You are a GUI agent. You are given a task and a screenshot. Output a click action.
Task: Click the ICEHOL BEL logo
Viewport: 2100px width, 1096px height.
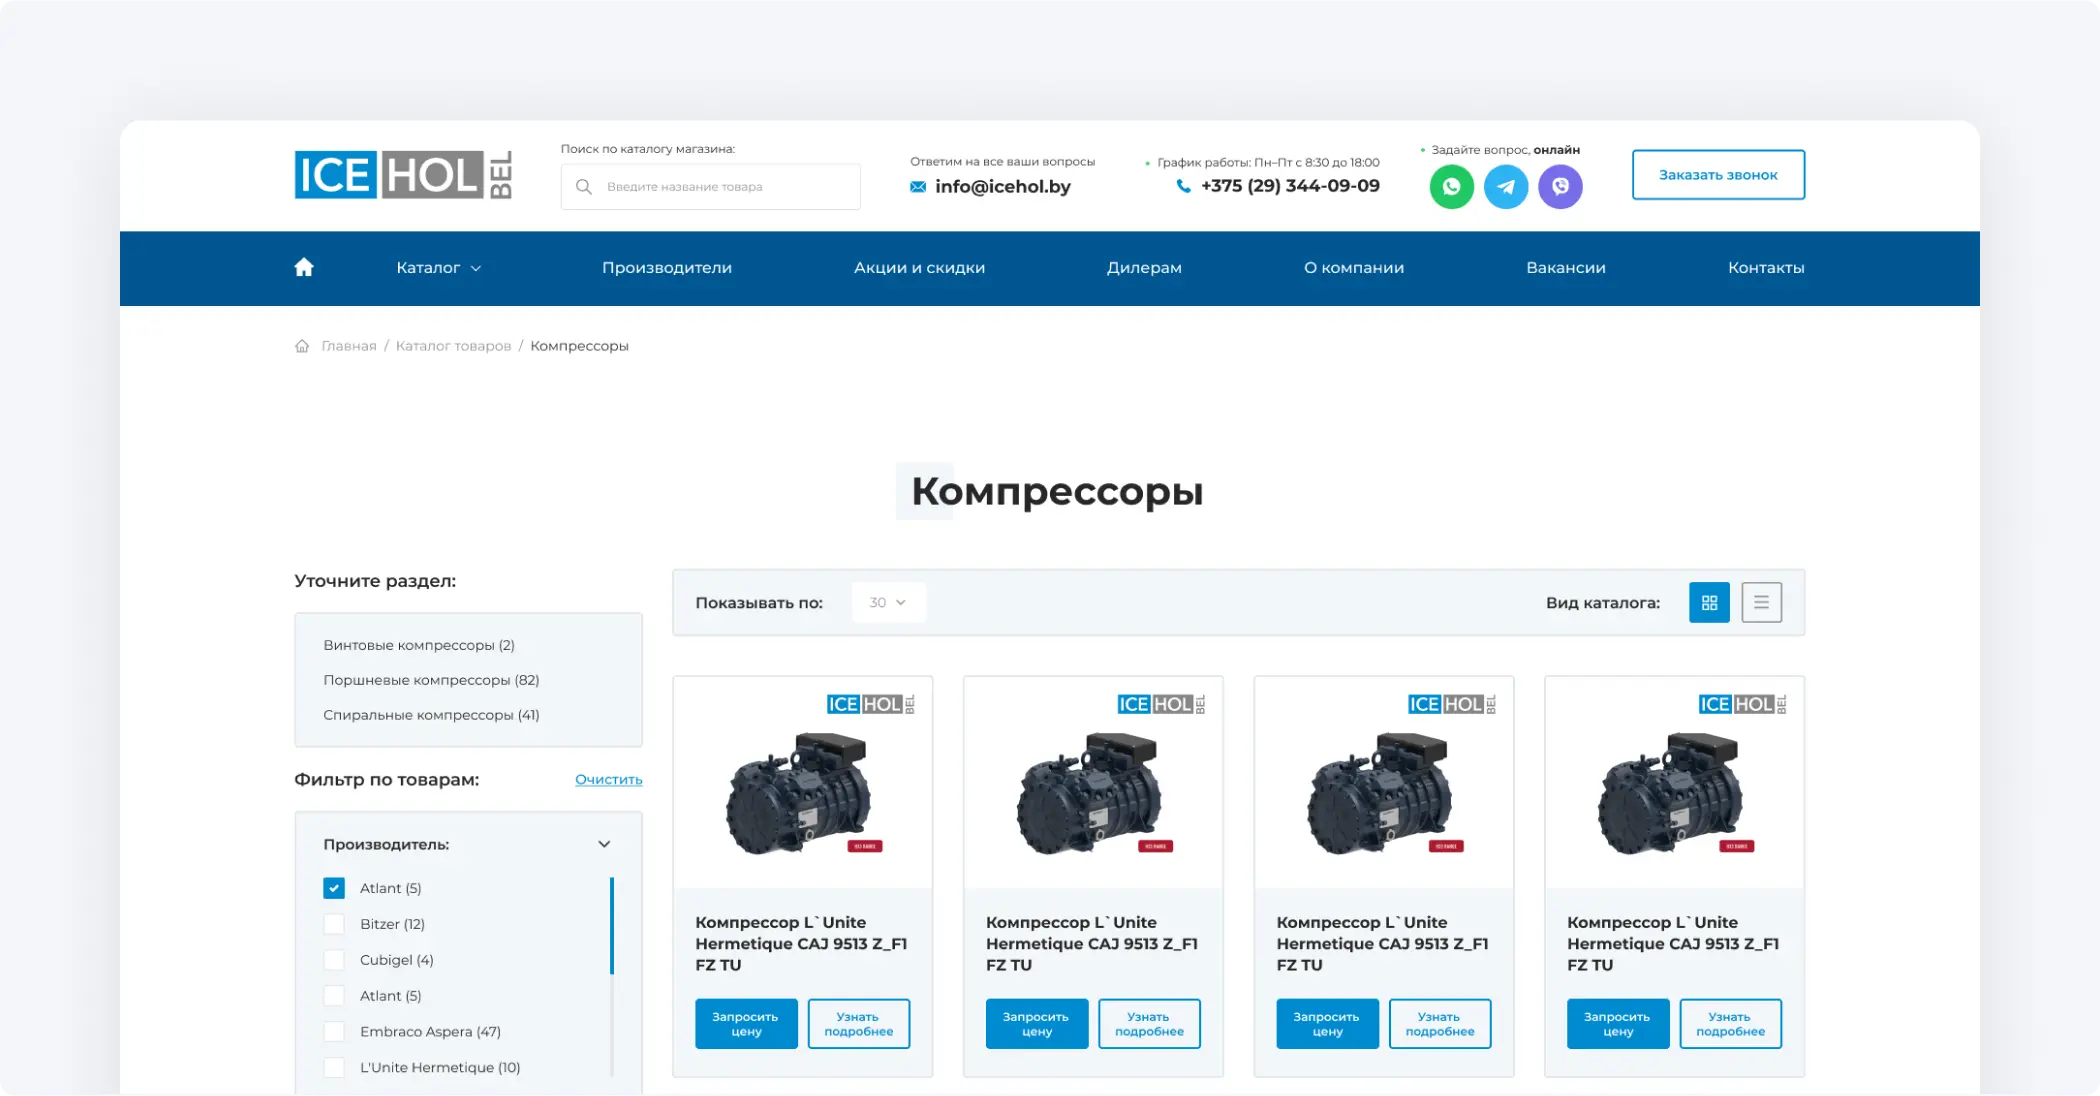coord(402,176)
